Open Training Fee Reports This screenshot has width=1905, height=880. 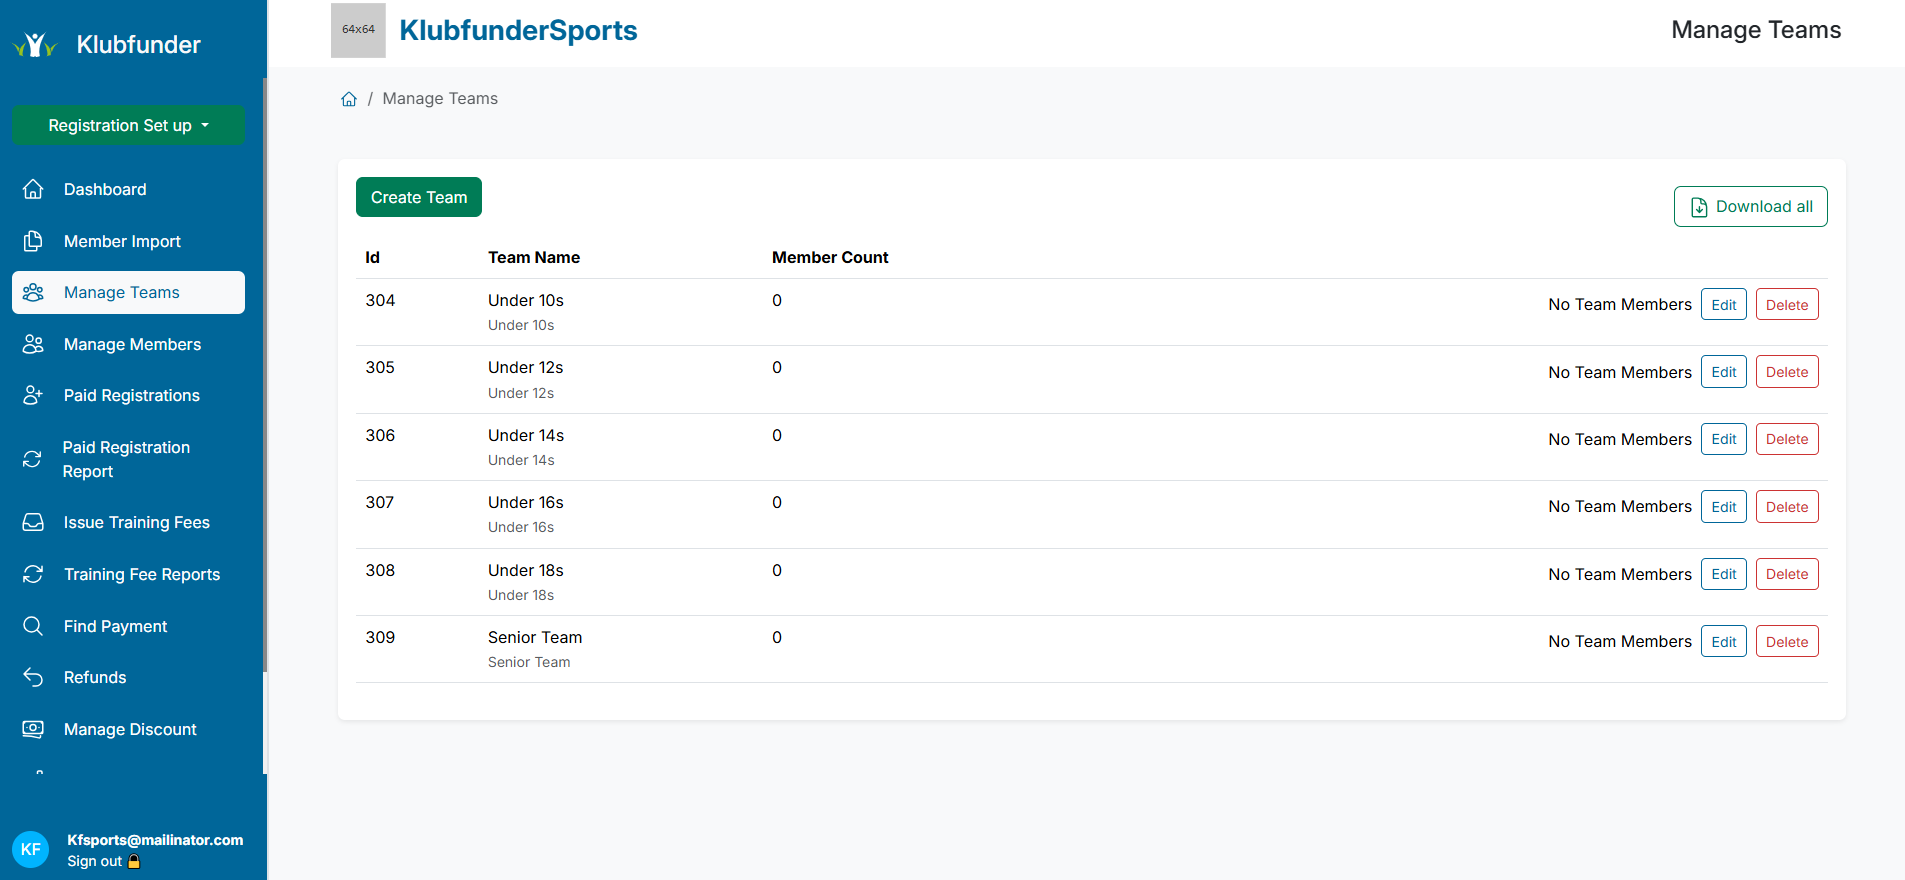[141, 574]
